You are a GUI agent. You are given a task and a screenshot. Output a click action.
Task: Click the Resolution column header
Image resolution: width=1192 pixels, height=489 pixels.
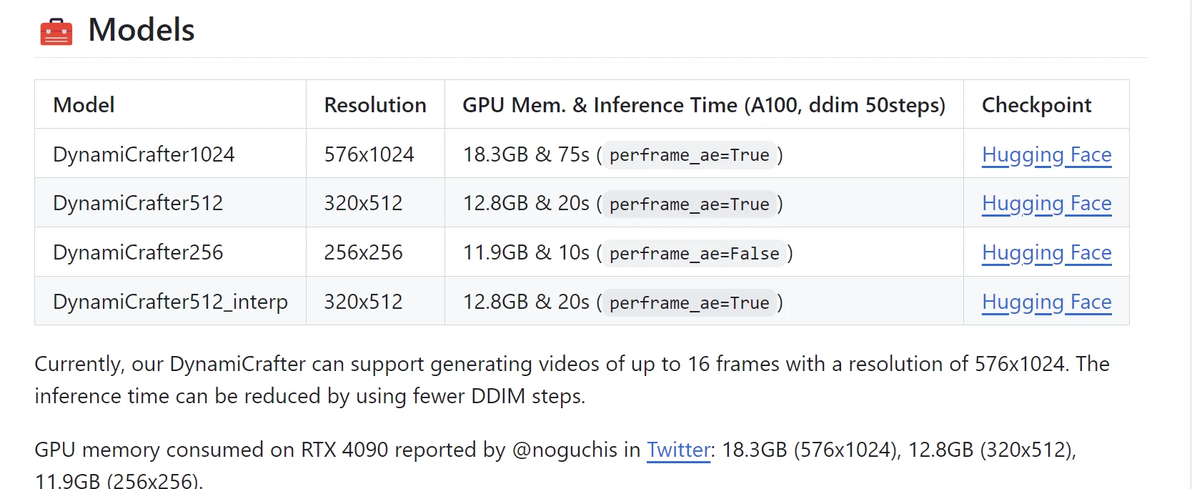(x=375, y=105)
